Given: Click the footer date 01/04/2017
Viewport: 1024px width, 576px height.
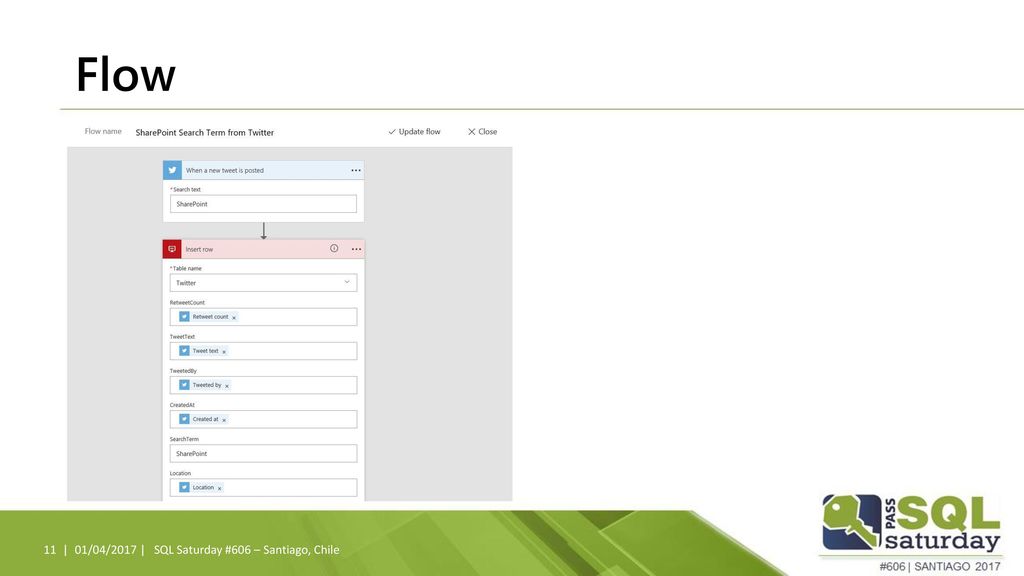Looking at the screenshot, I should point(105,550).
